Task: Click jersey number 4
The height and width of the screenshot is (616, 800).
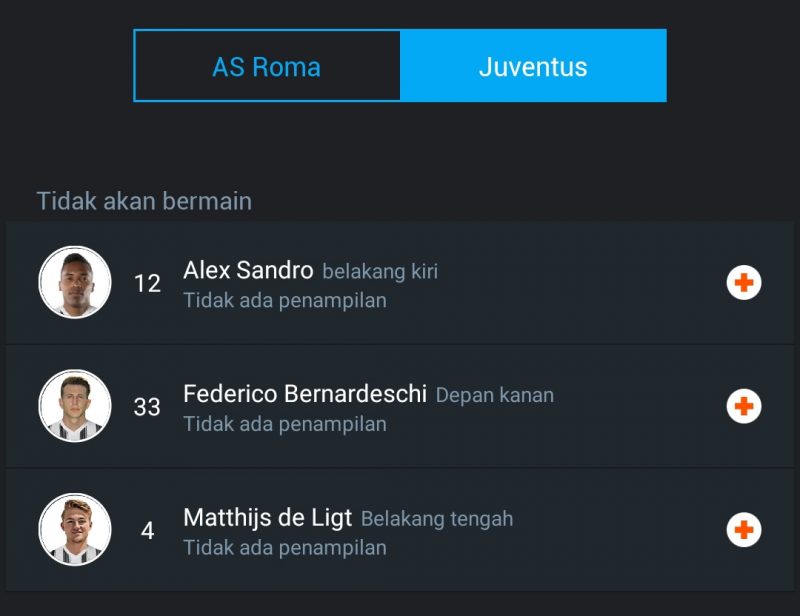Action: click(x=147, y=531)
